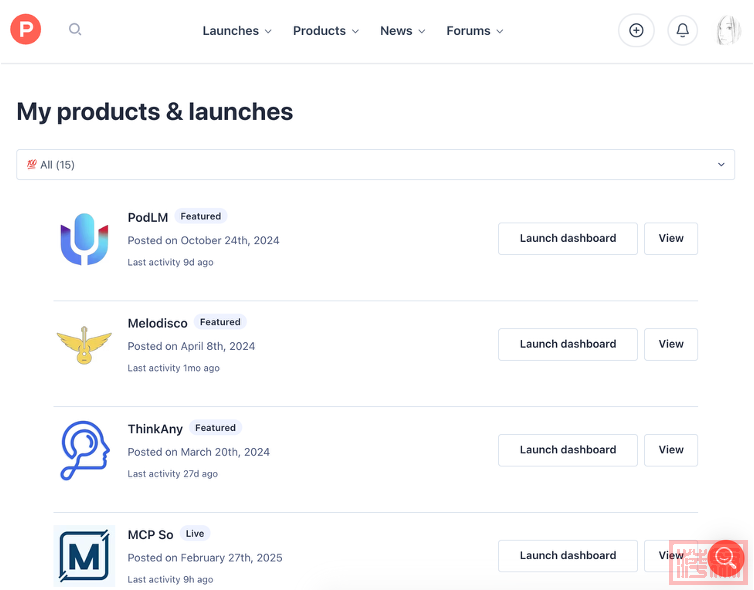Image resolution: width=754 pixels, height=590 pixels.
Task: Click the ThinkAny head logo
Action: [x=84, y=451]
